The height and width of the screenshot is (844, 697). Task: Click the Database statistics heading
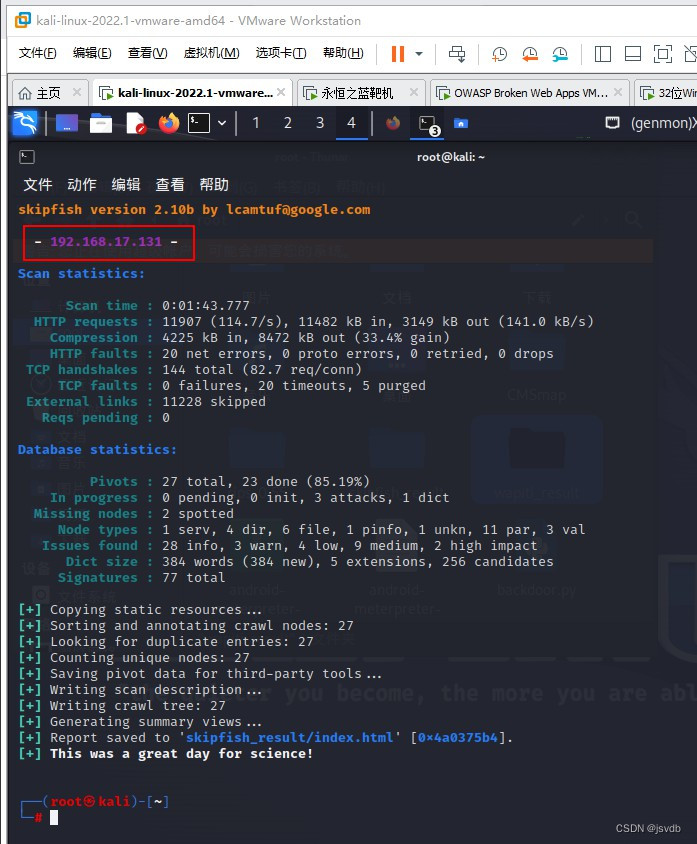pos(97,449)
